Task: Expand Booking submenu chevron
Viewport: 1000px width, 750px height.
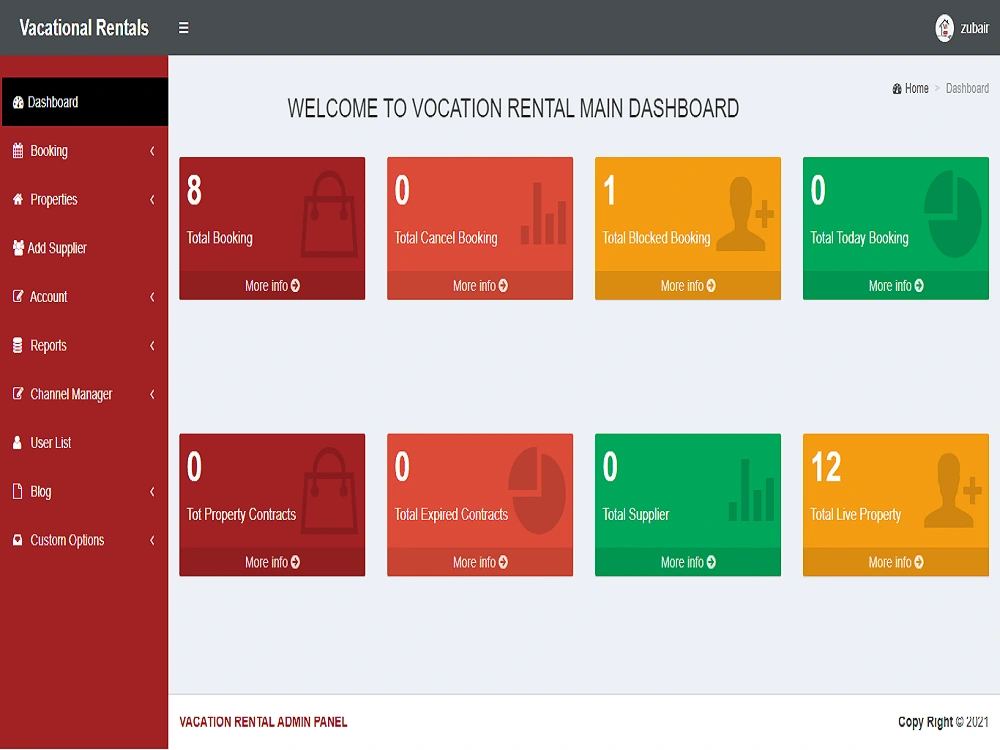Action: click(x=152, y=151)
